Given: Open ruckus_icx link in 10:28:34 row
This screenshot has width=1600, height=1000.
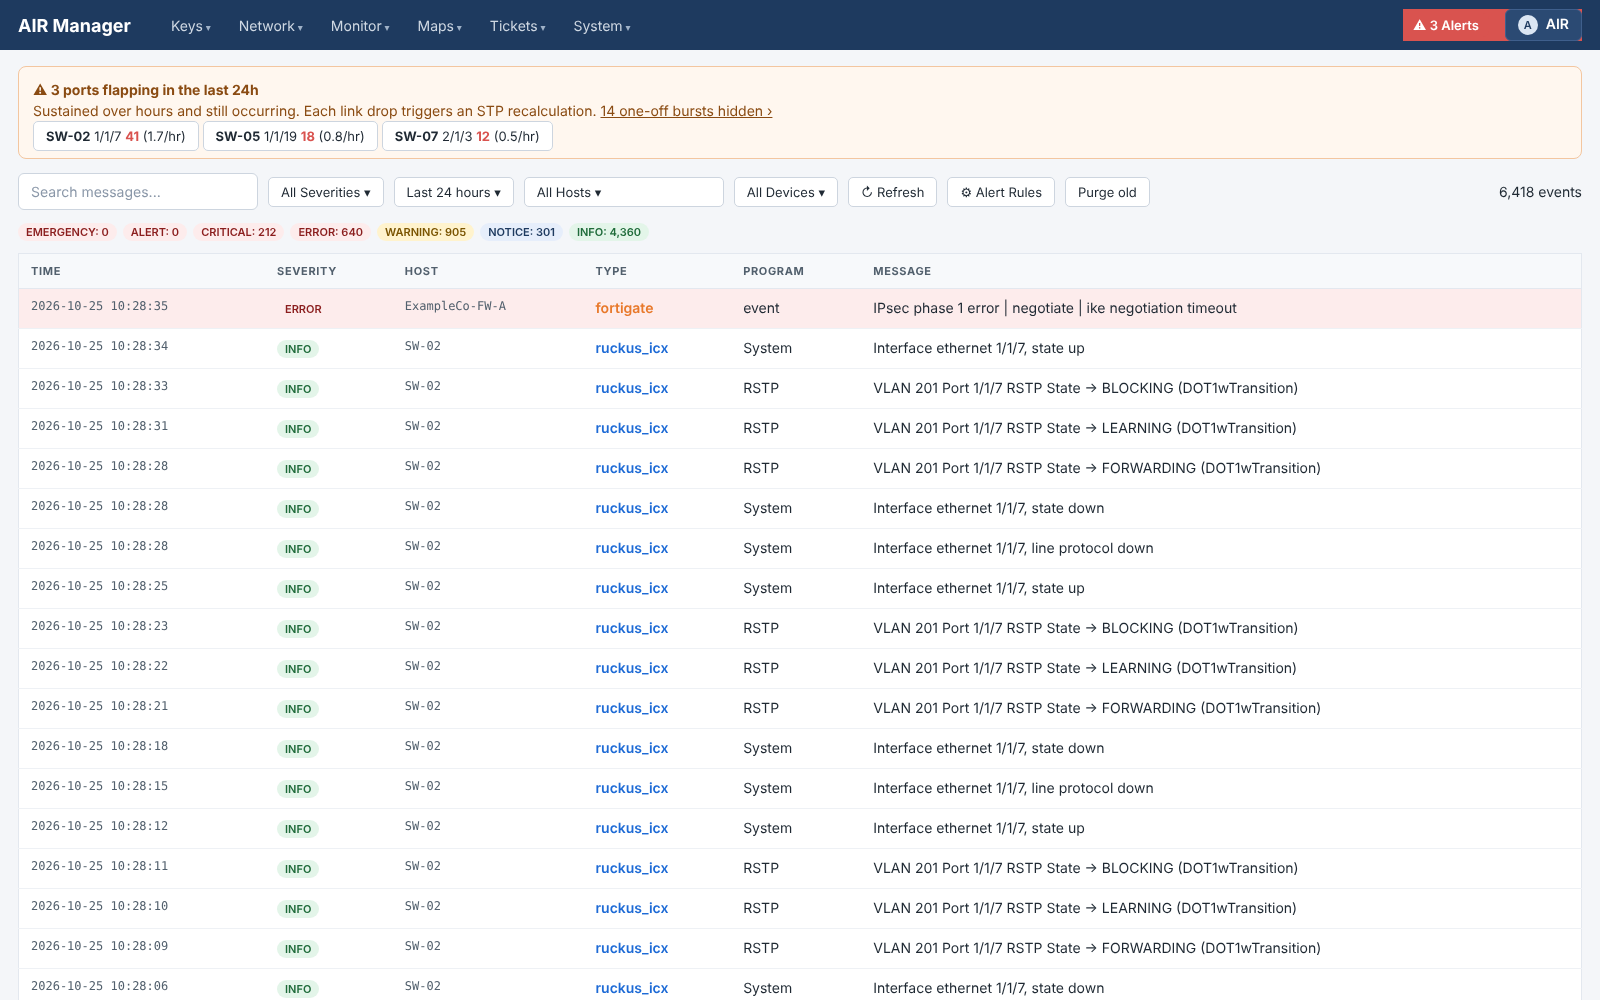Looking at the screenshot, I should pyautogui.click(x=632, y=348).
